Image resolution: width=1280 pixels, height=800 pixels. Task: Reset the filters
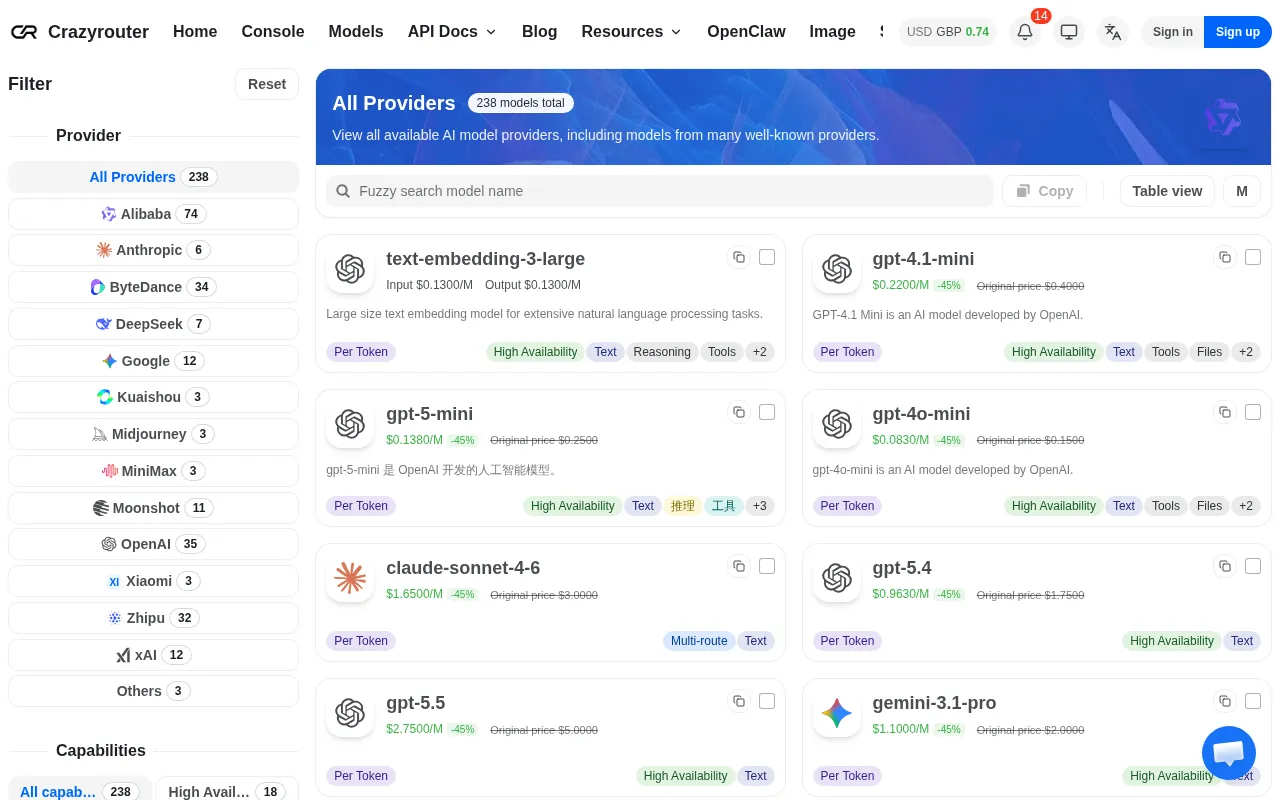tap(267, 84)
